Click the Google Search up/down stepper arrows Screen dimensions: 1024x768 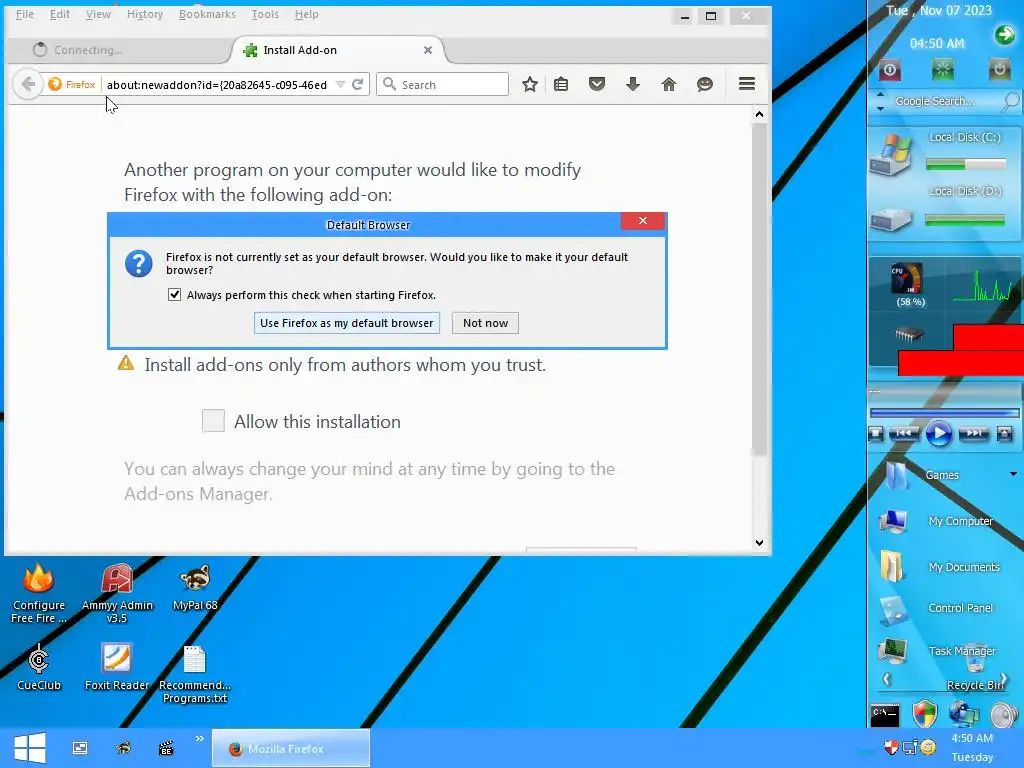880,101
